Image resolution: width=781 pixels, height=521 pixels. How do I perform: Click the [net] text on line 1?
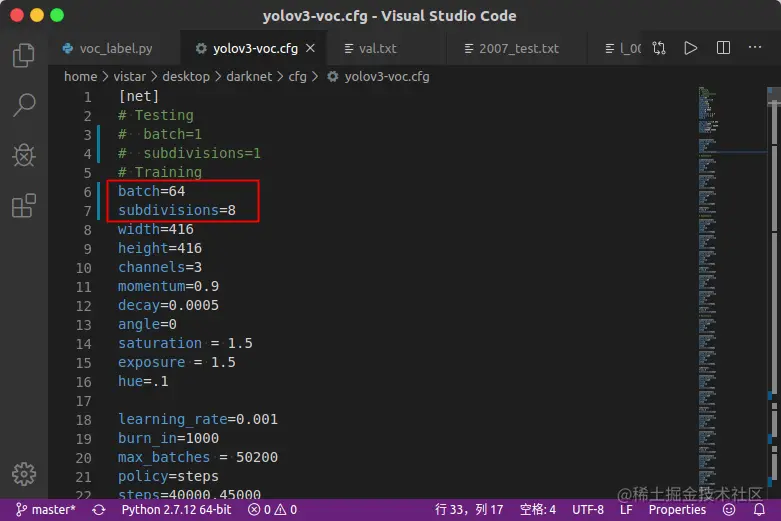click(138, 96)
